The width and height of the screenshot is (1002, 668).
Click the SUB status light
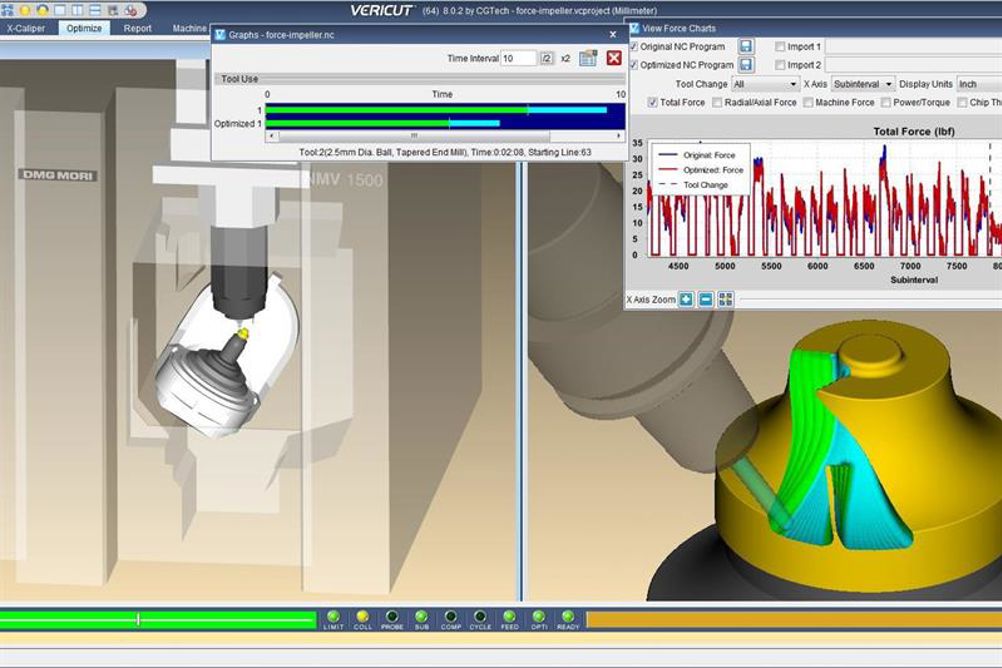tap(421, 616)
